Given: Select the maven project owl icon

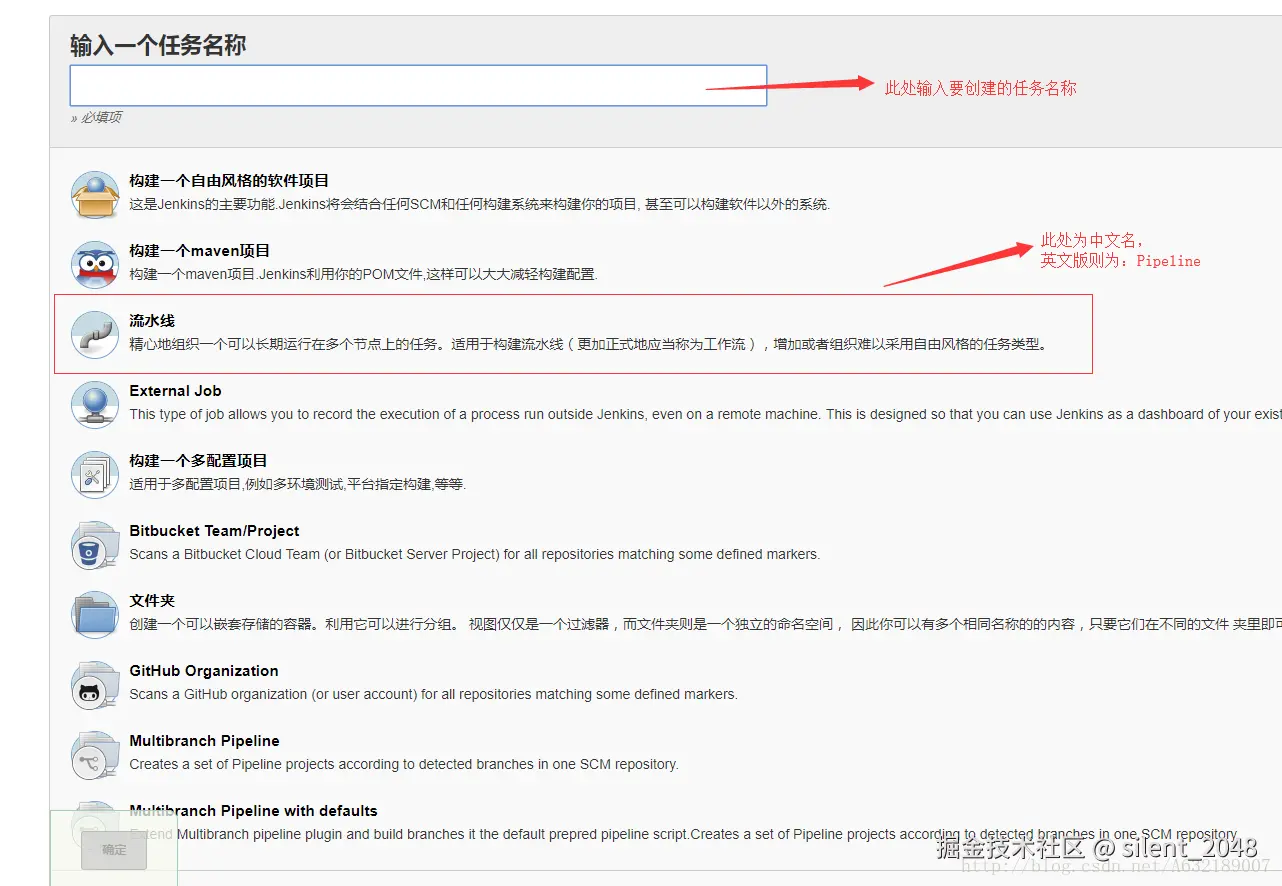Looking at the screenshot, I should tap(95, 264).
